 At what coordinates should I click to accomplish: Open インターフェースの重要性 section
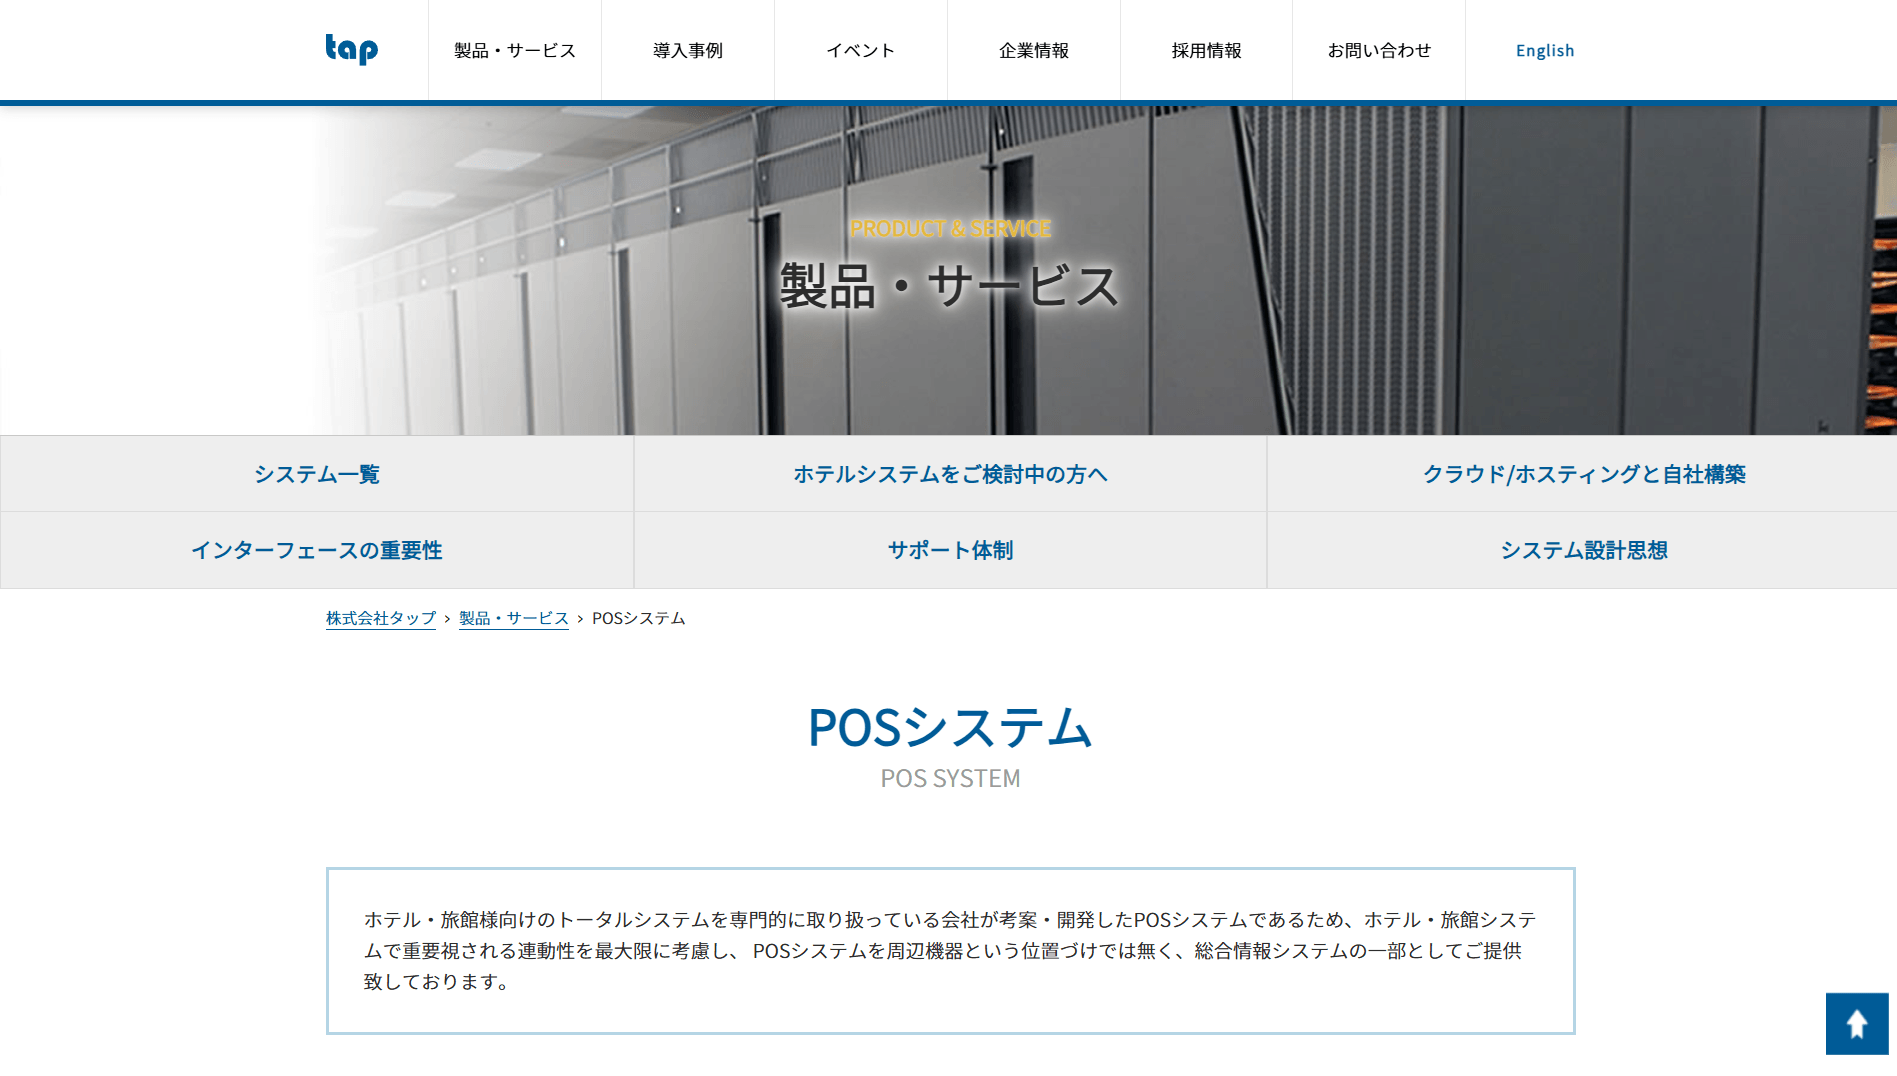click(x=317, y=550)
